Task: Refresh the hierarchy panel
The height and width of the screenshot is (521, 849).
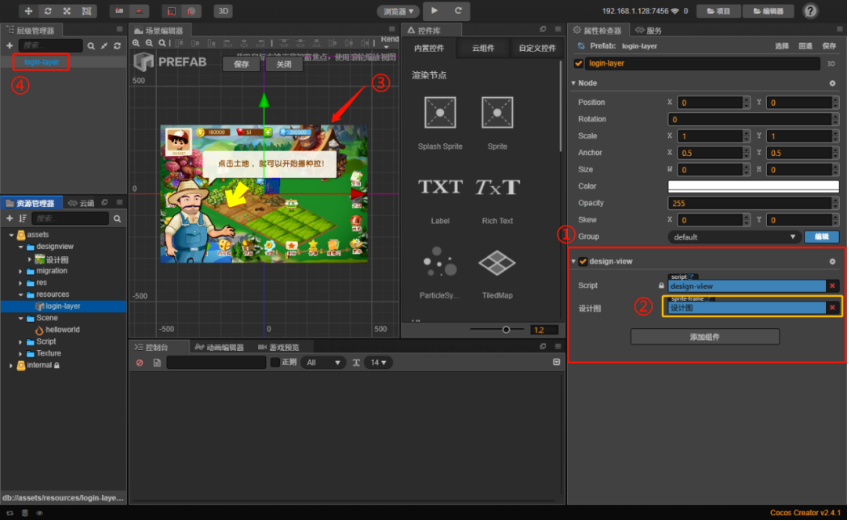Action: [x=117, y=46]
